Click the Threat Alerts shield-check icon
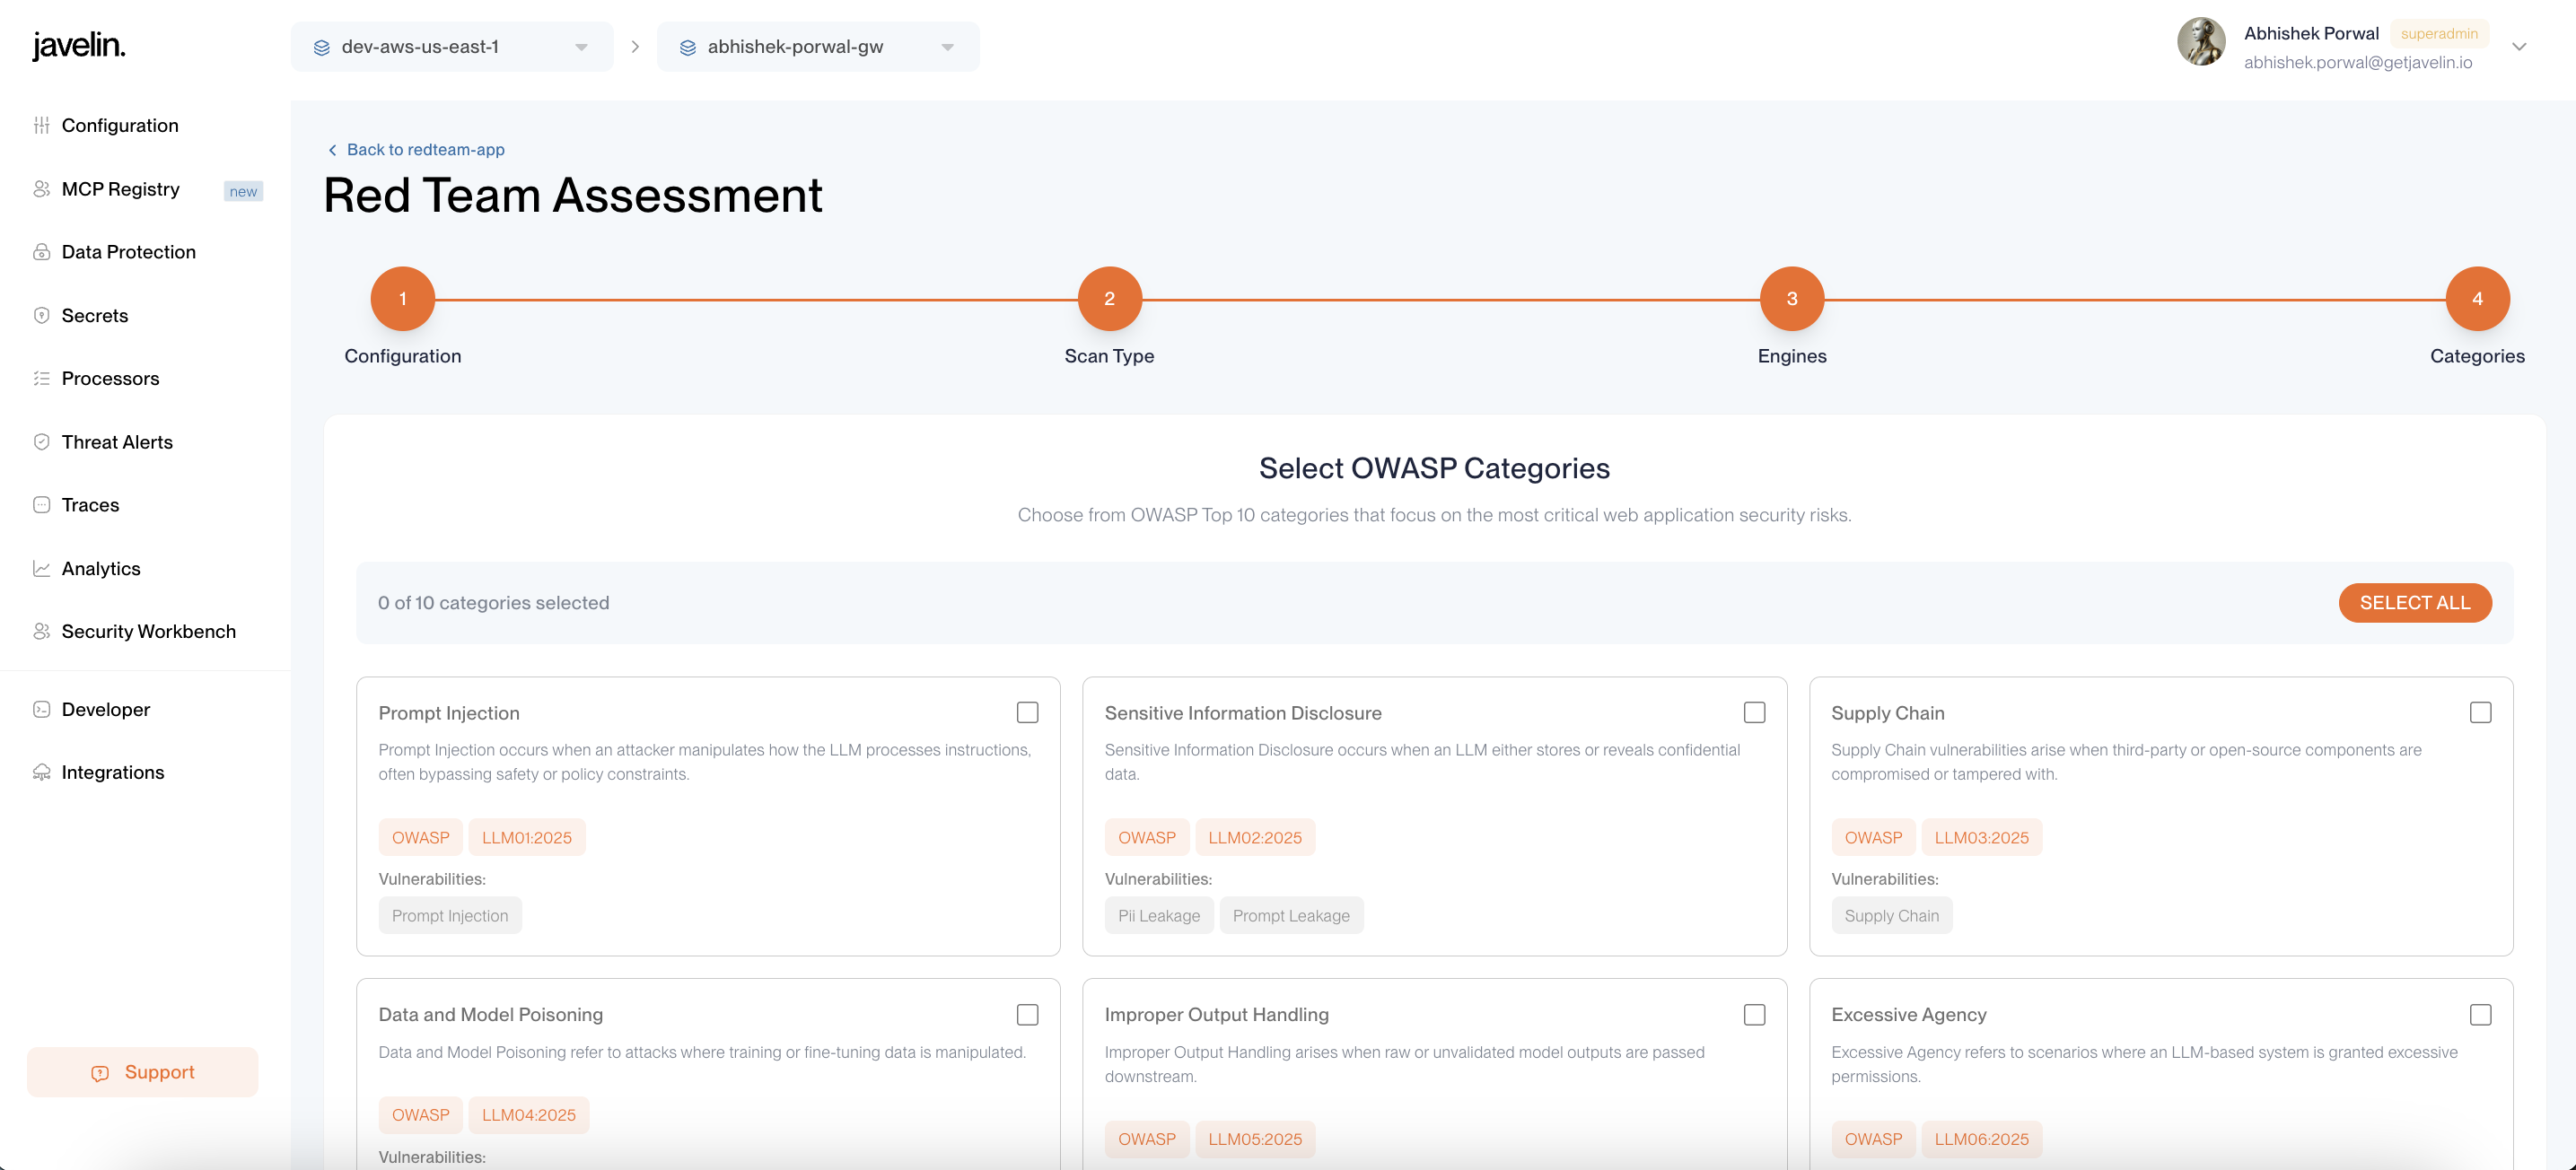 (x=41, y=442)
